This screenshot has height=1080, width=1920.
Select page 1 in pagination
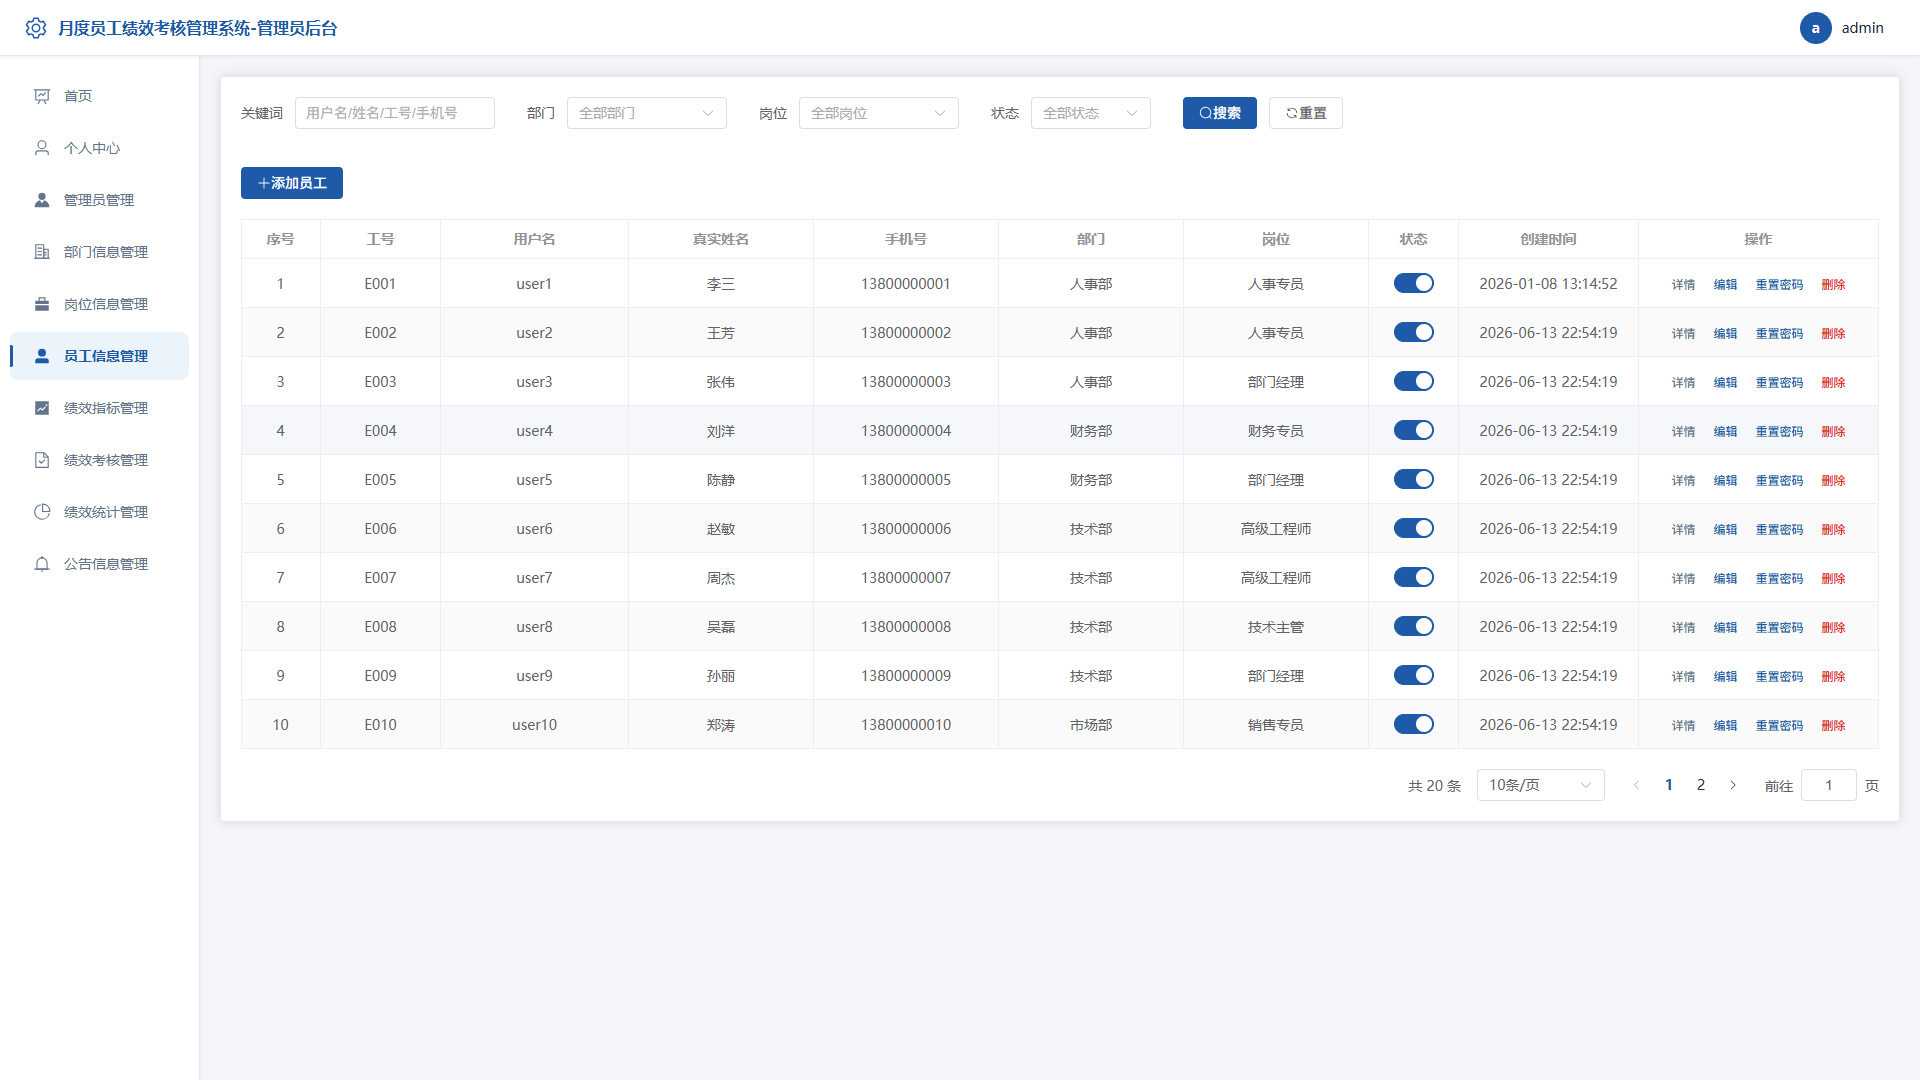[1668, 785]
